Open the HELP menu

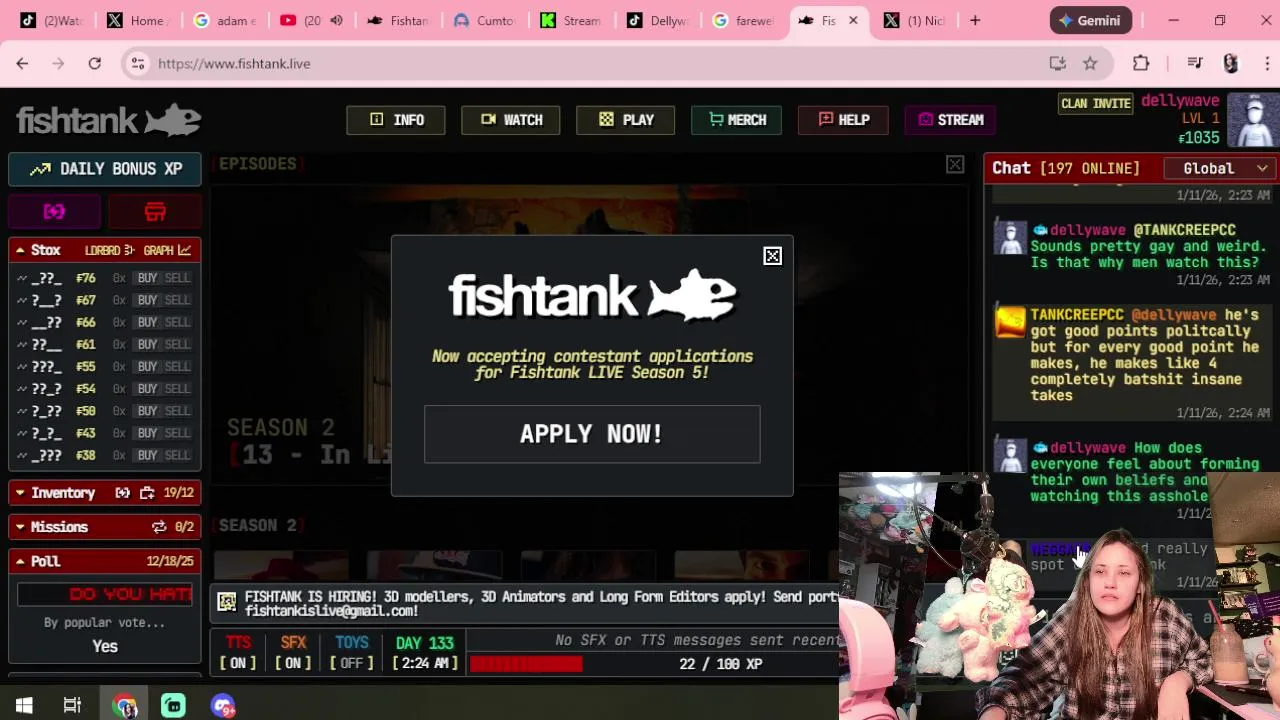click(843, 120)
